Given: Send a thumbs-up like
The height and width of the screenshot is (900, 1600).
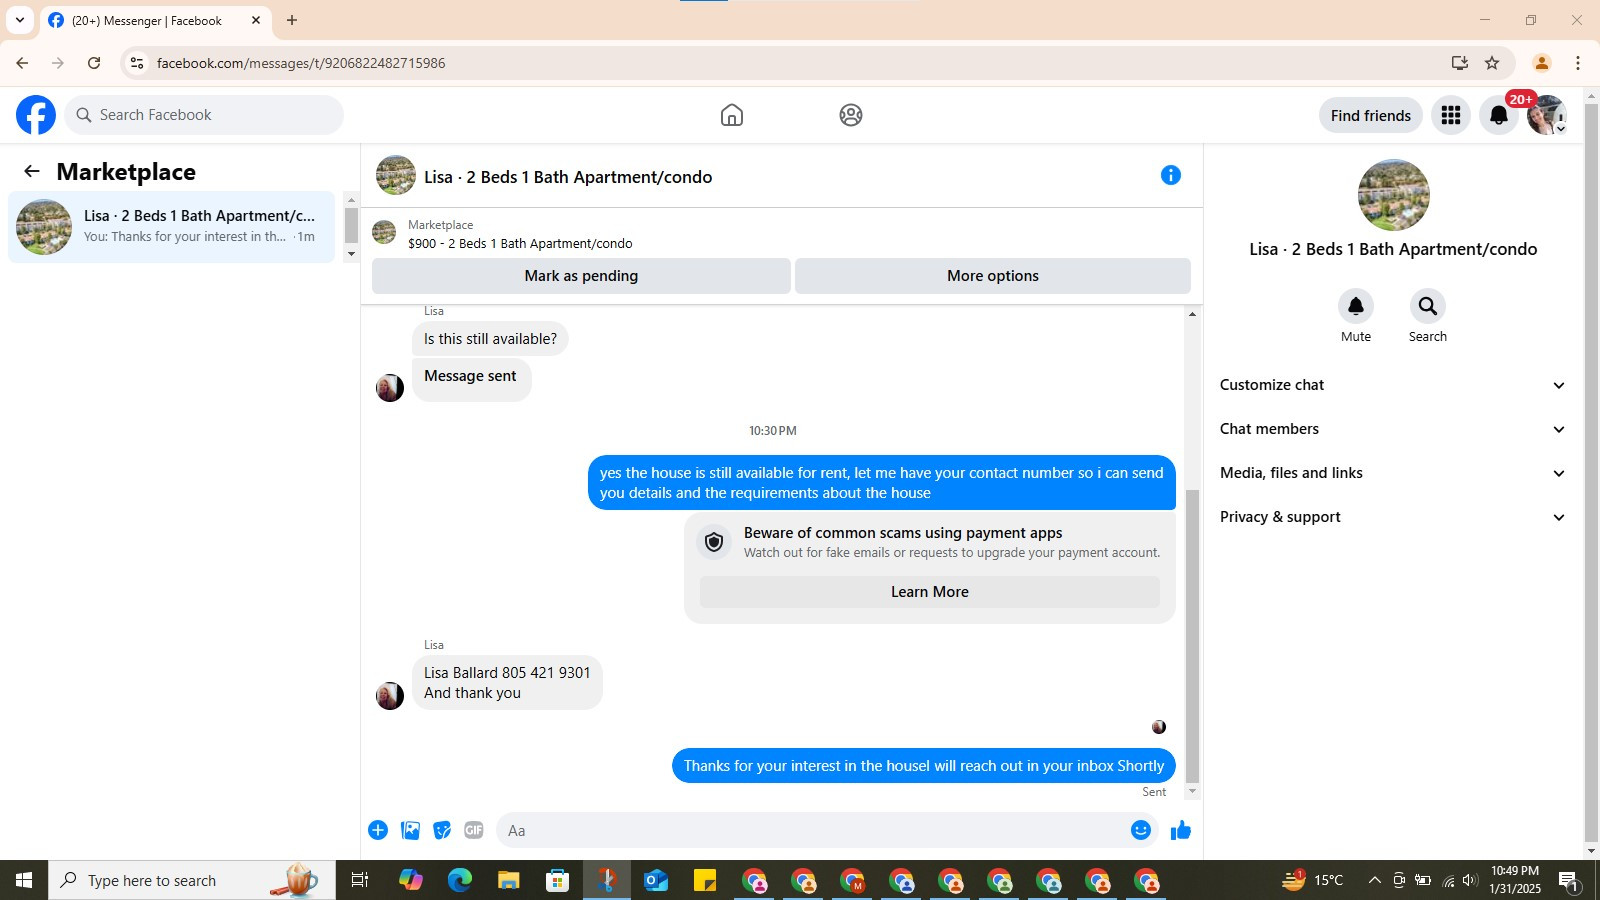Looking at the screenshot, I should pos(1181,830).
